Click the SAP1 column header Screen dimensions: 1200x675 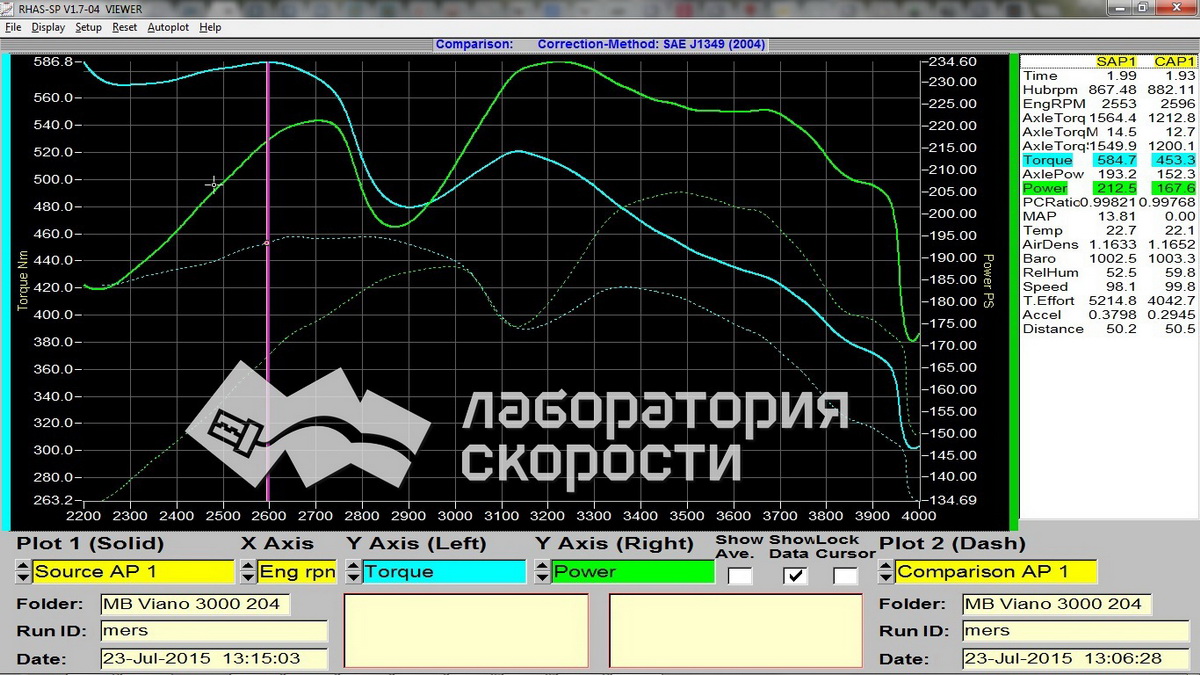coord(1117,61)
